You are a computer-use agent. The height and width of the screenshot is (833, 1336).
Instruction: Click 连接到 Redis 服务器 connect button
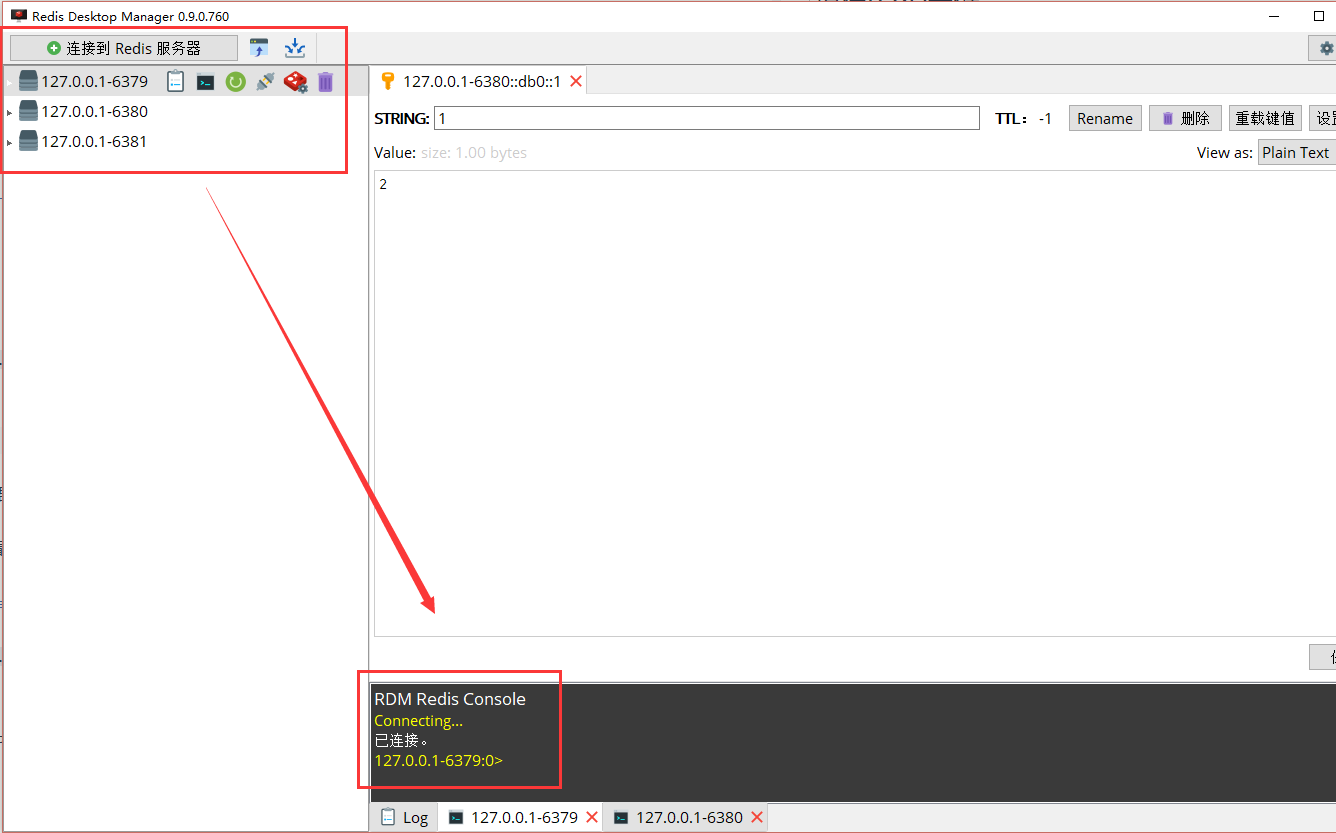pos(124,48)
